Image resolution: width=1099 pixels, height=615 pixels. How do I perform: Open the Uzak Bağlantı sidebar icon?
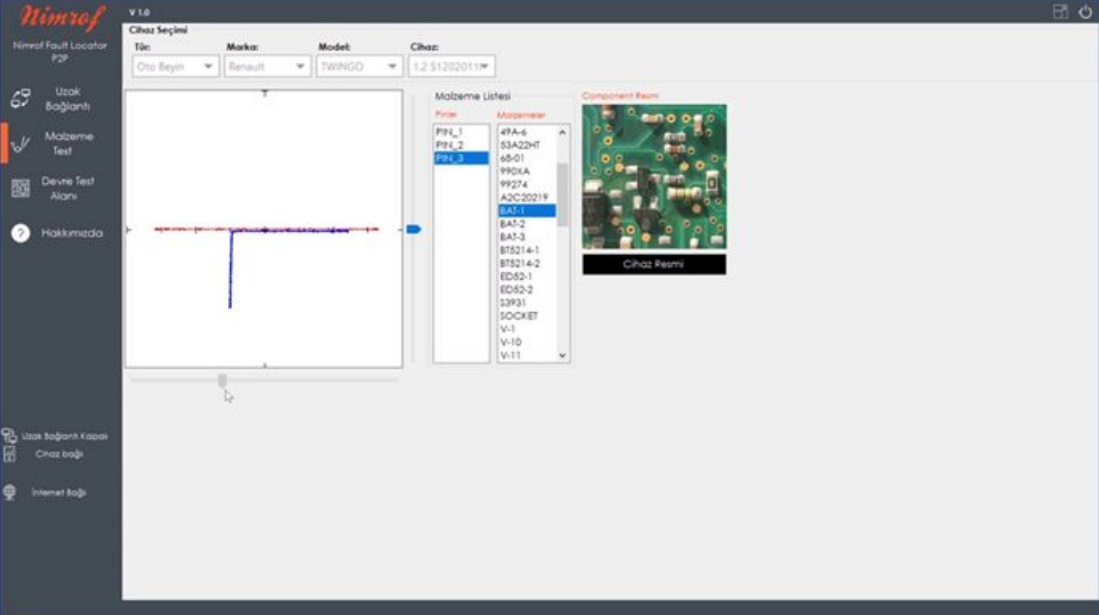click(x=20, y=98)
